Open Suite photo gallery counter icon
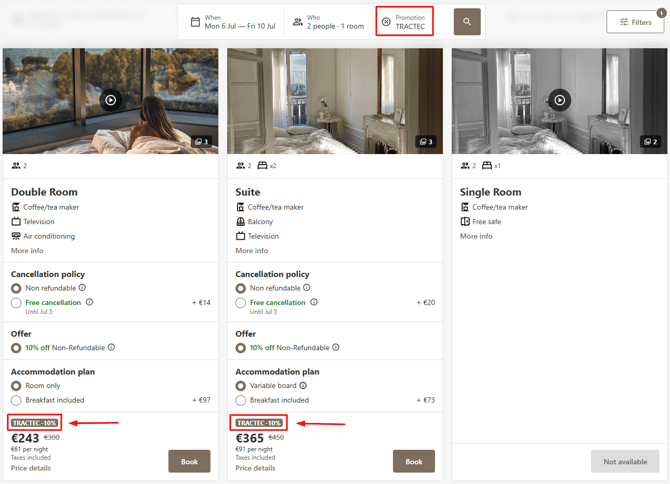Viewport: 670px width, 484px height. pyautogui.click(x=426, y=141)
